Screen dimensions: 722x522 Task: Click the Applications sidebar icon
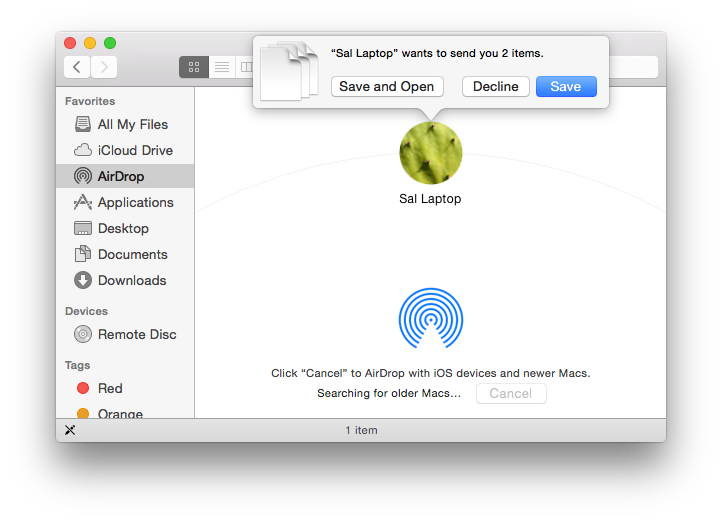click(83, 202)
